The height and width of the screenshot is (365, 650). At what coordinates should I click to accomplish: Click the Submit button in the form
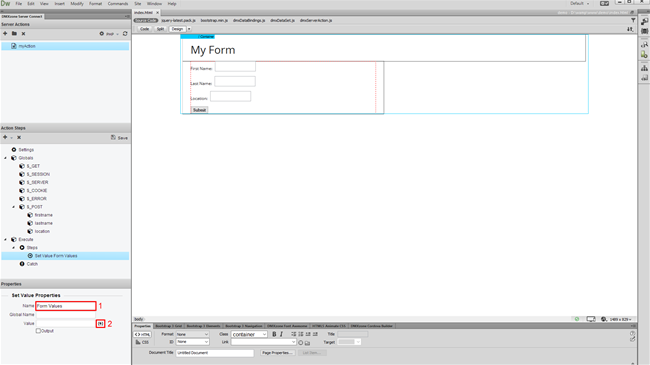pos(199,110)
